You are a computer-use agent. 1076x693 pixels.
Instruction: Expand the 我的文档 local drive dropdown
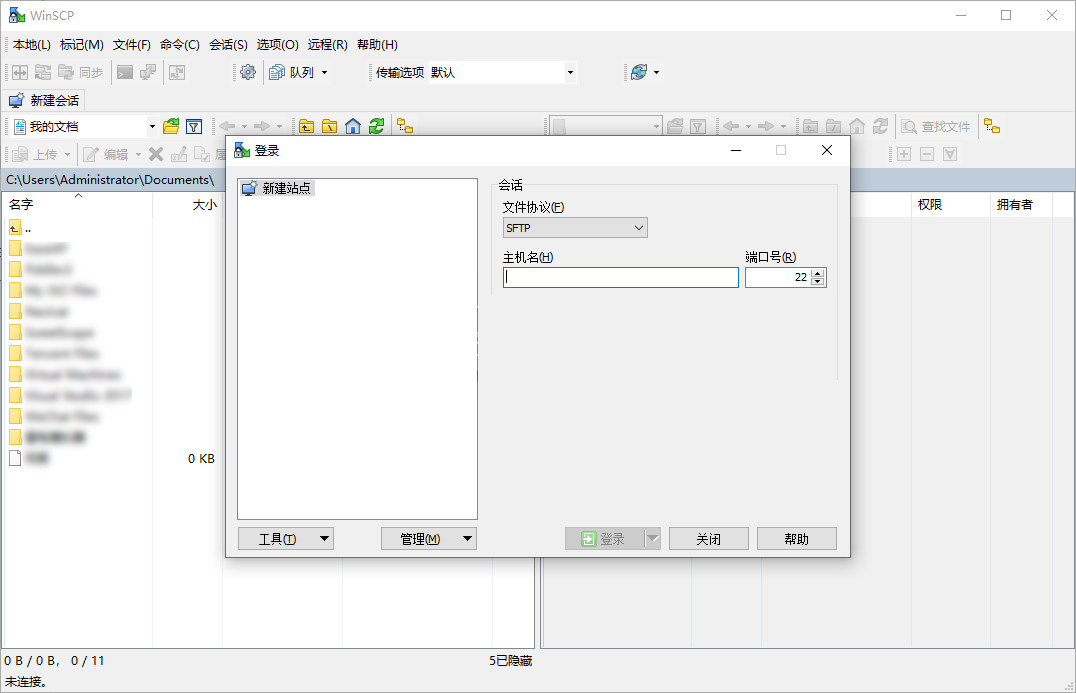tap(152, 126)
